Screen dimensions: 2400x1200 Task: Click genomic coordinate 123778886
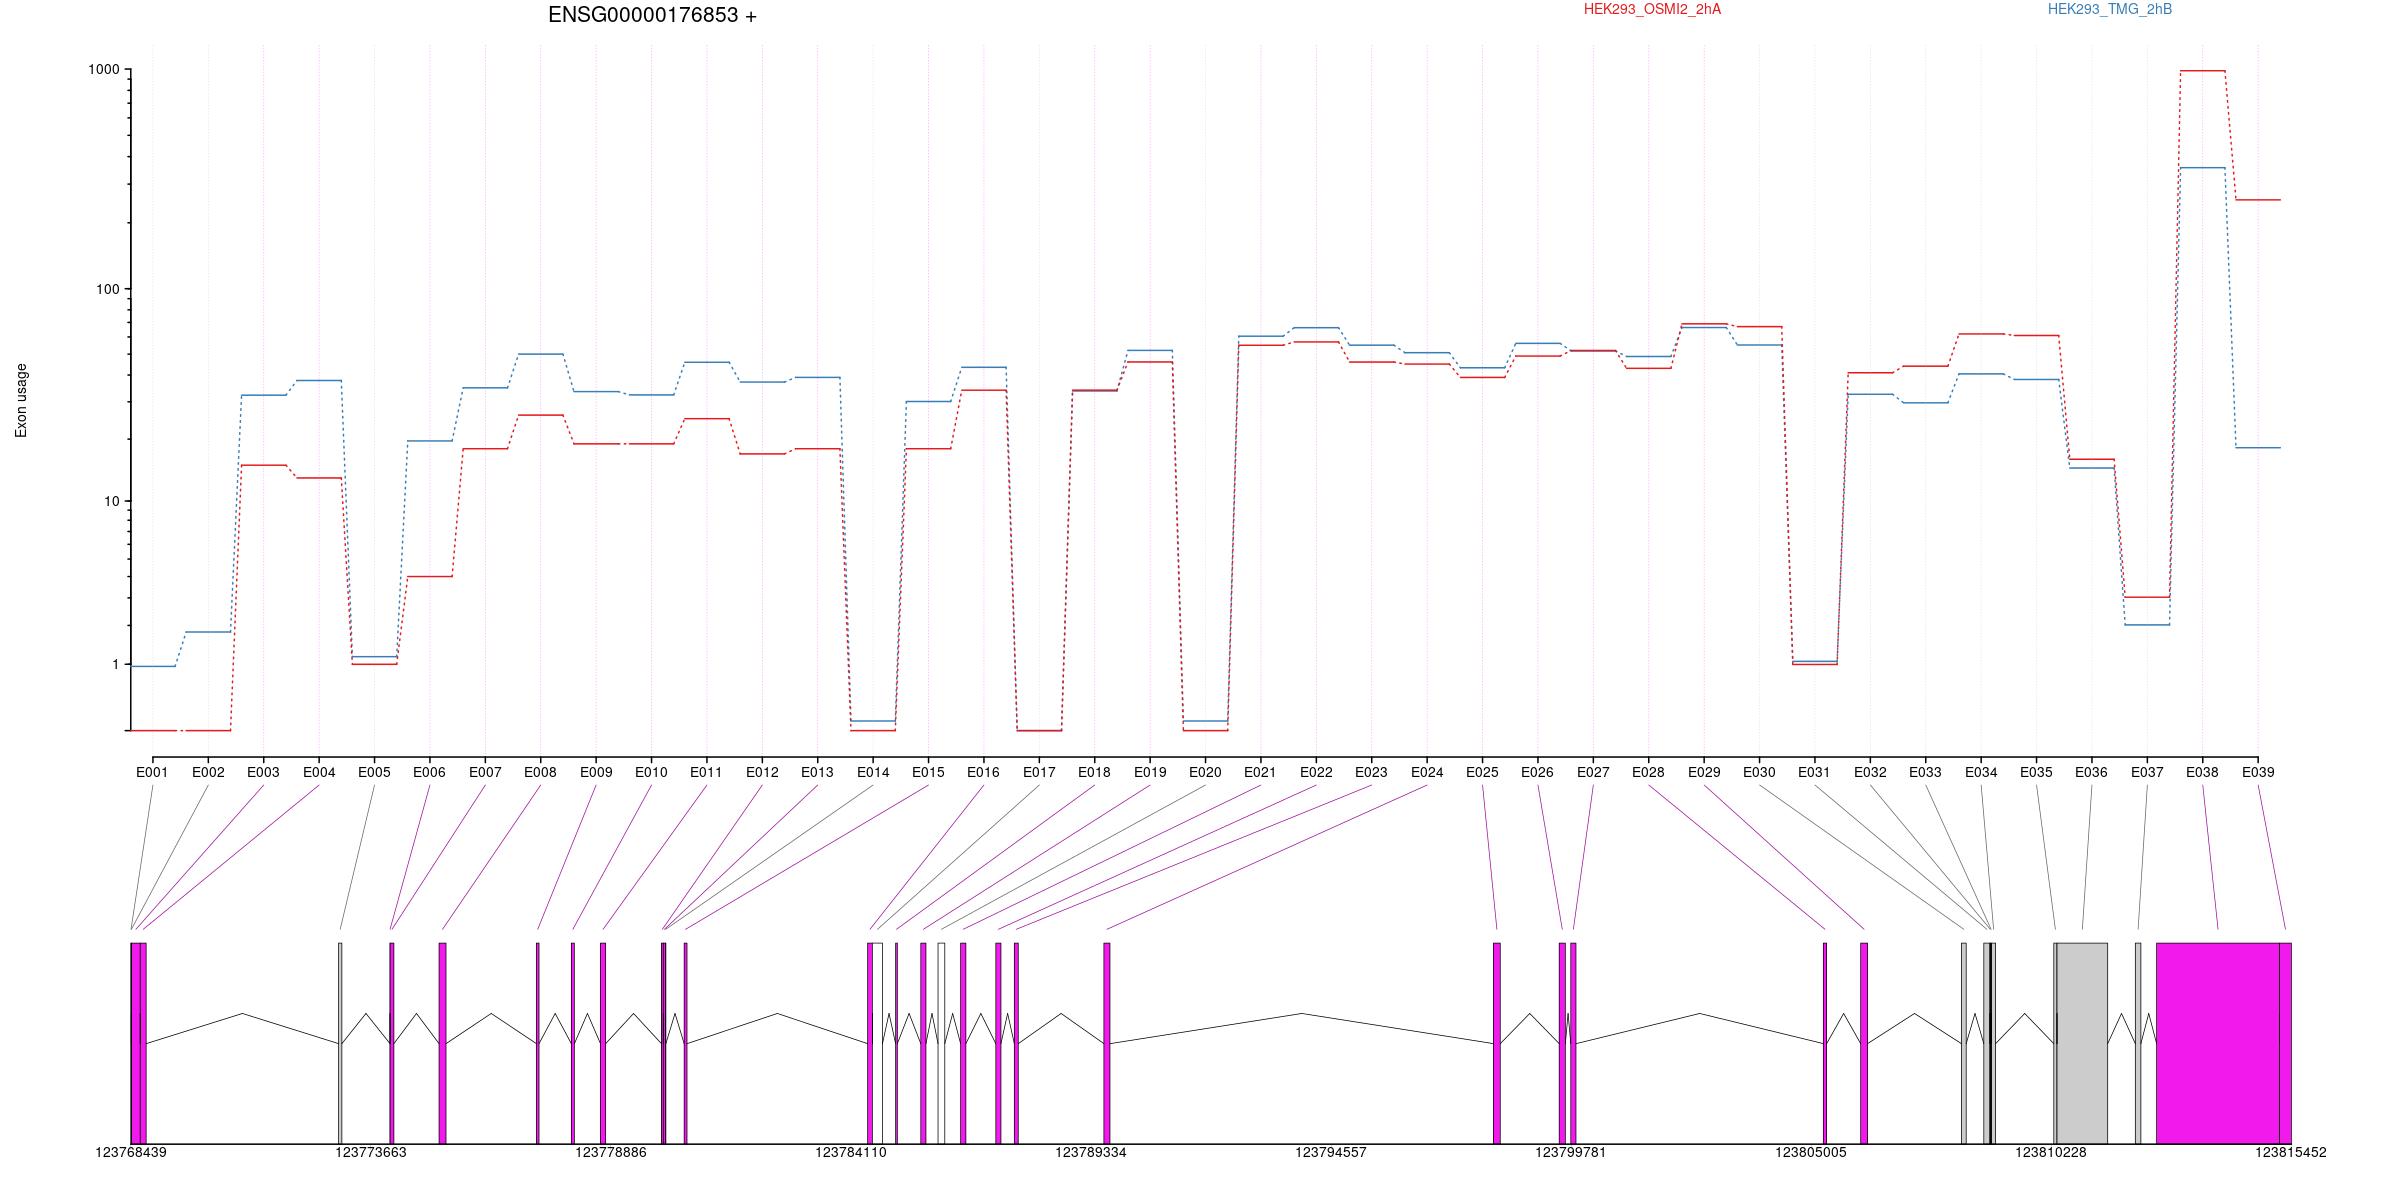click(611, 1152)
